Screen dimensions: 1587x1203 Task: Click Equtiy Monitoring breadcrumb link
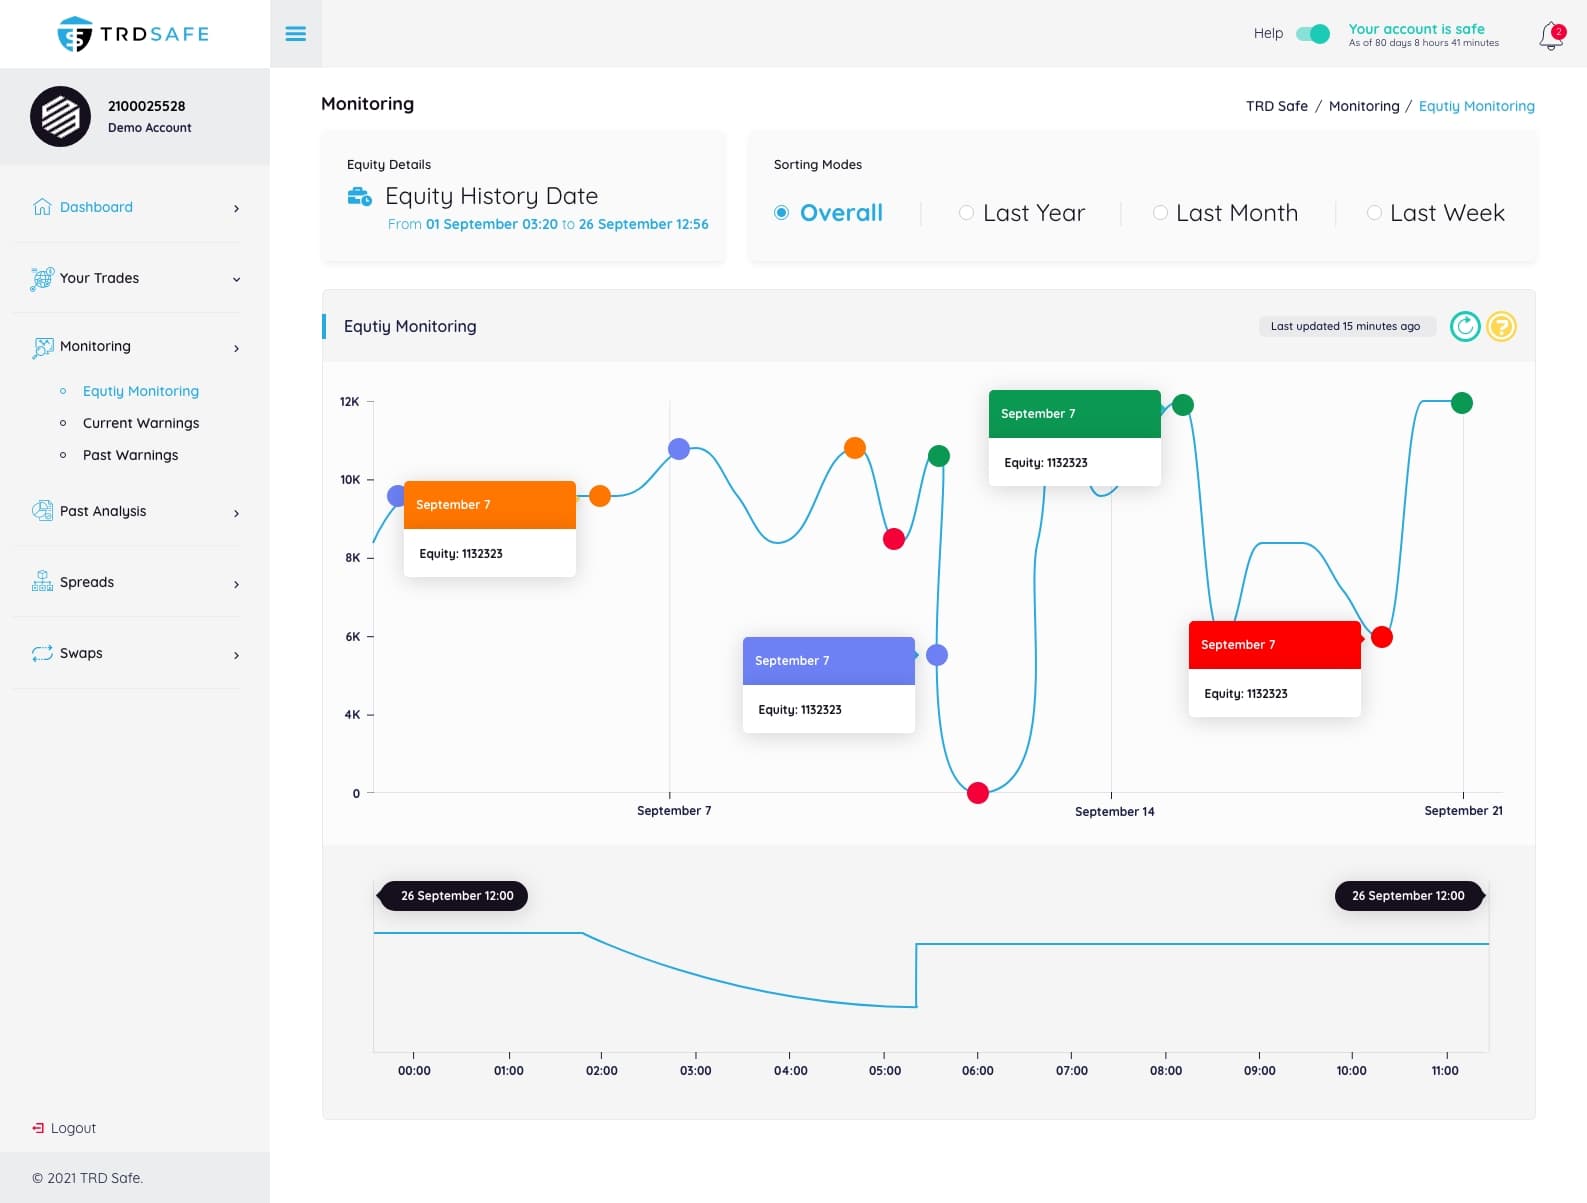(x=1476, y=106)
